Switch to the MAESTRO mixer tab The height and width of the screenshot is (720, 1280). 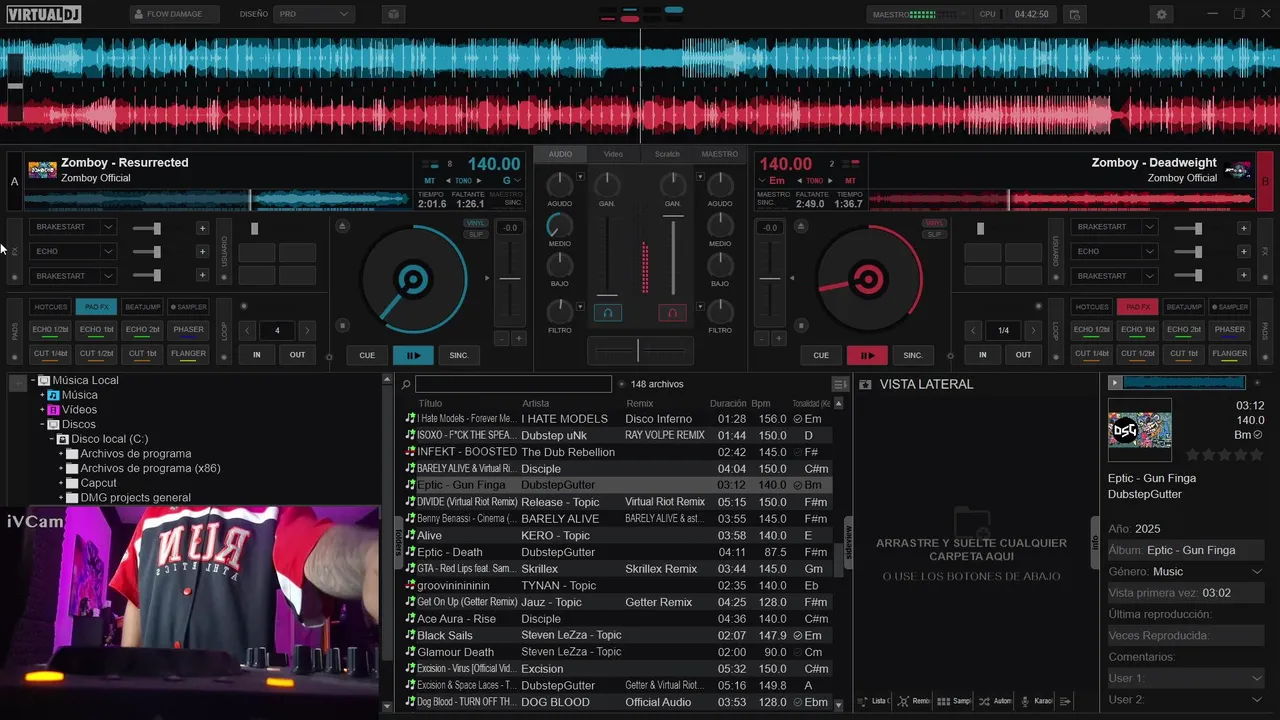[720, 154]
